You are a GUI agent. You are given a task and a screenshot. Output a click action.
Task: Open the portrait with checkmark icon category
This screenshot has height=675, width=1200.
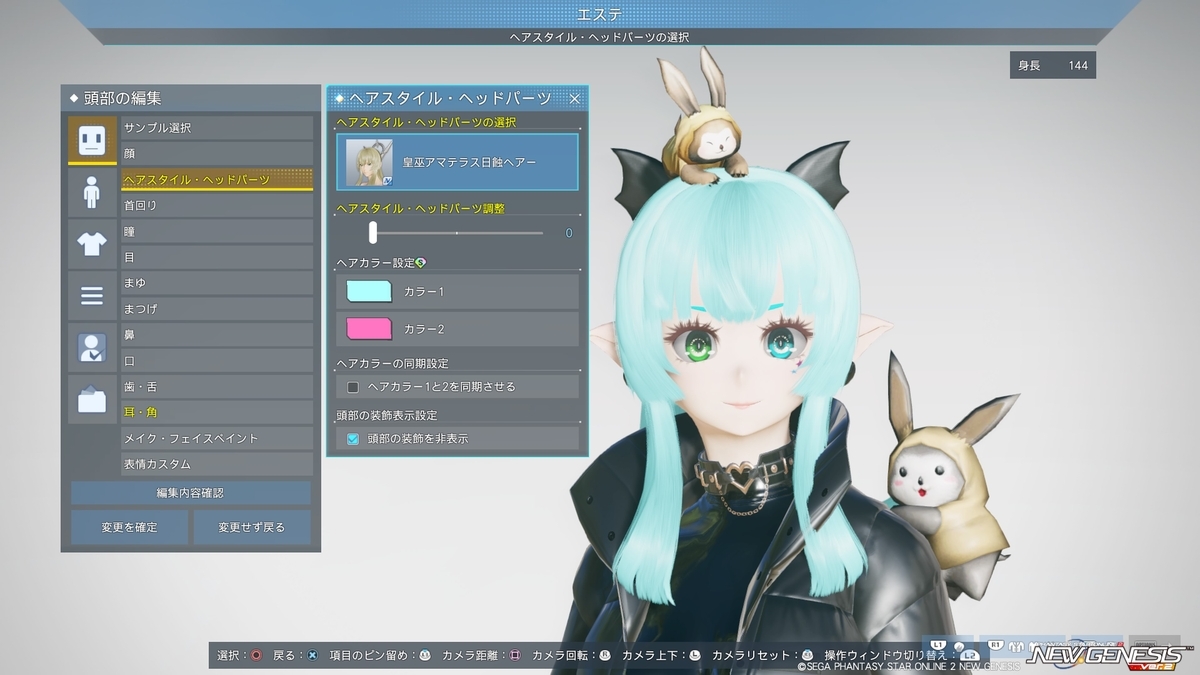92,348
